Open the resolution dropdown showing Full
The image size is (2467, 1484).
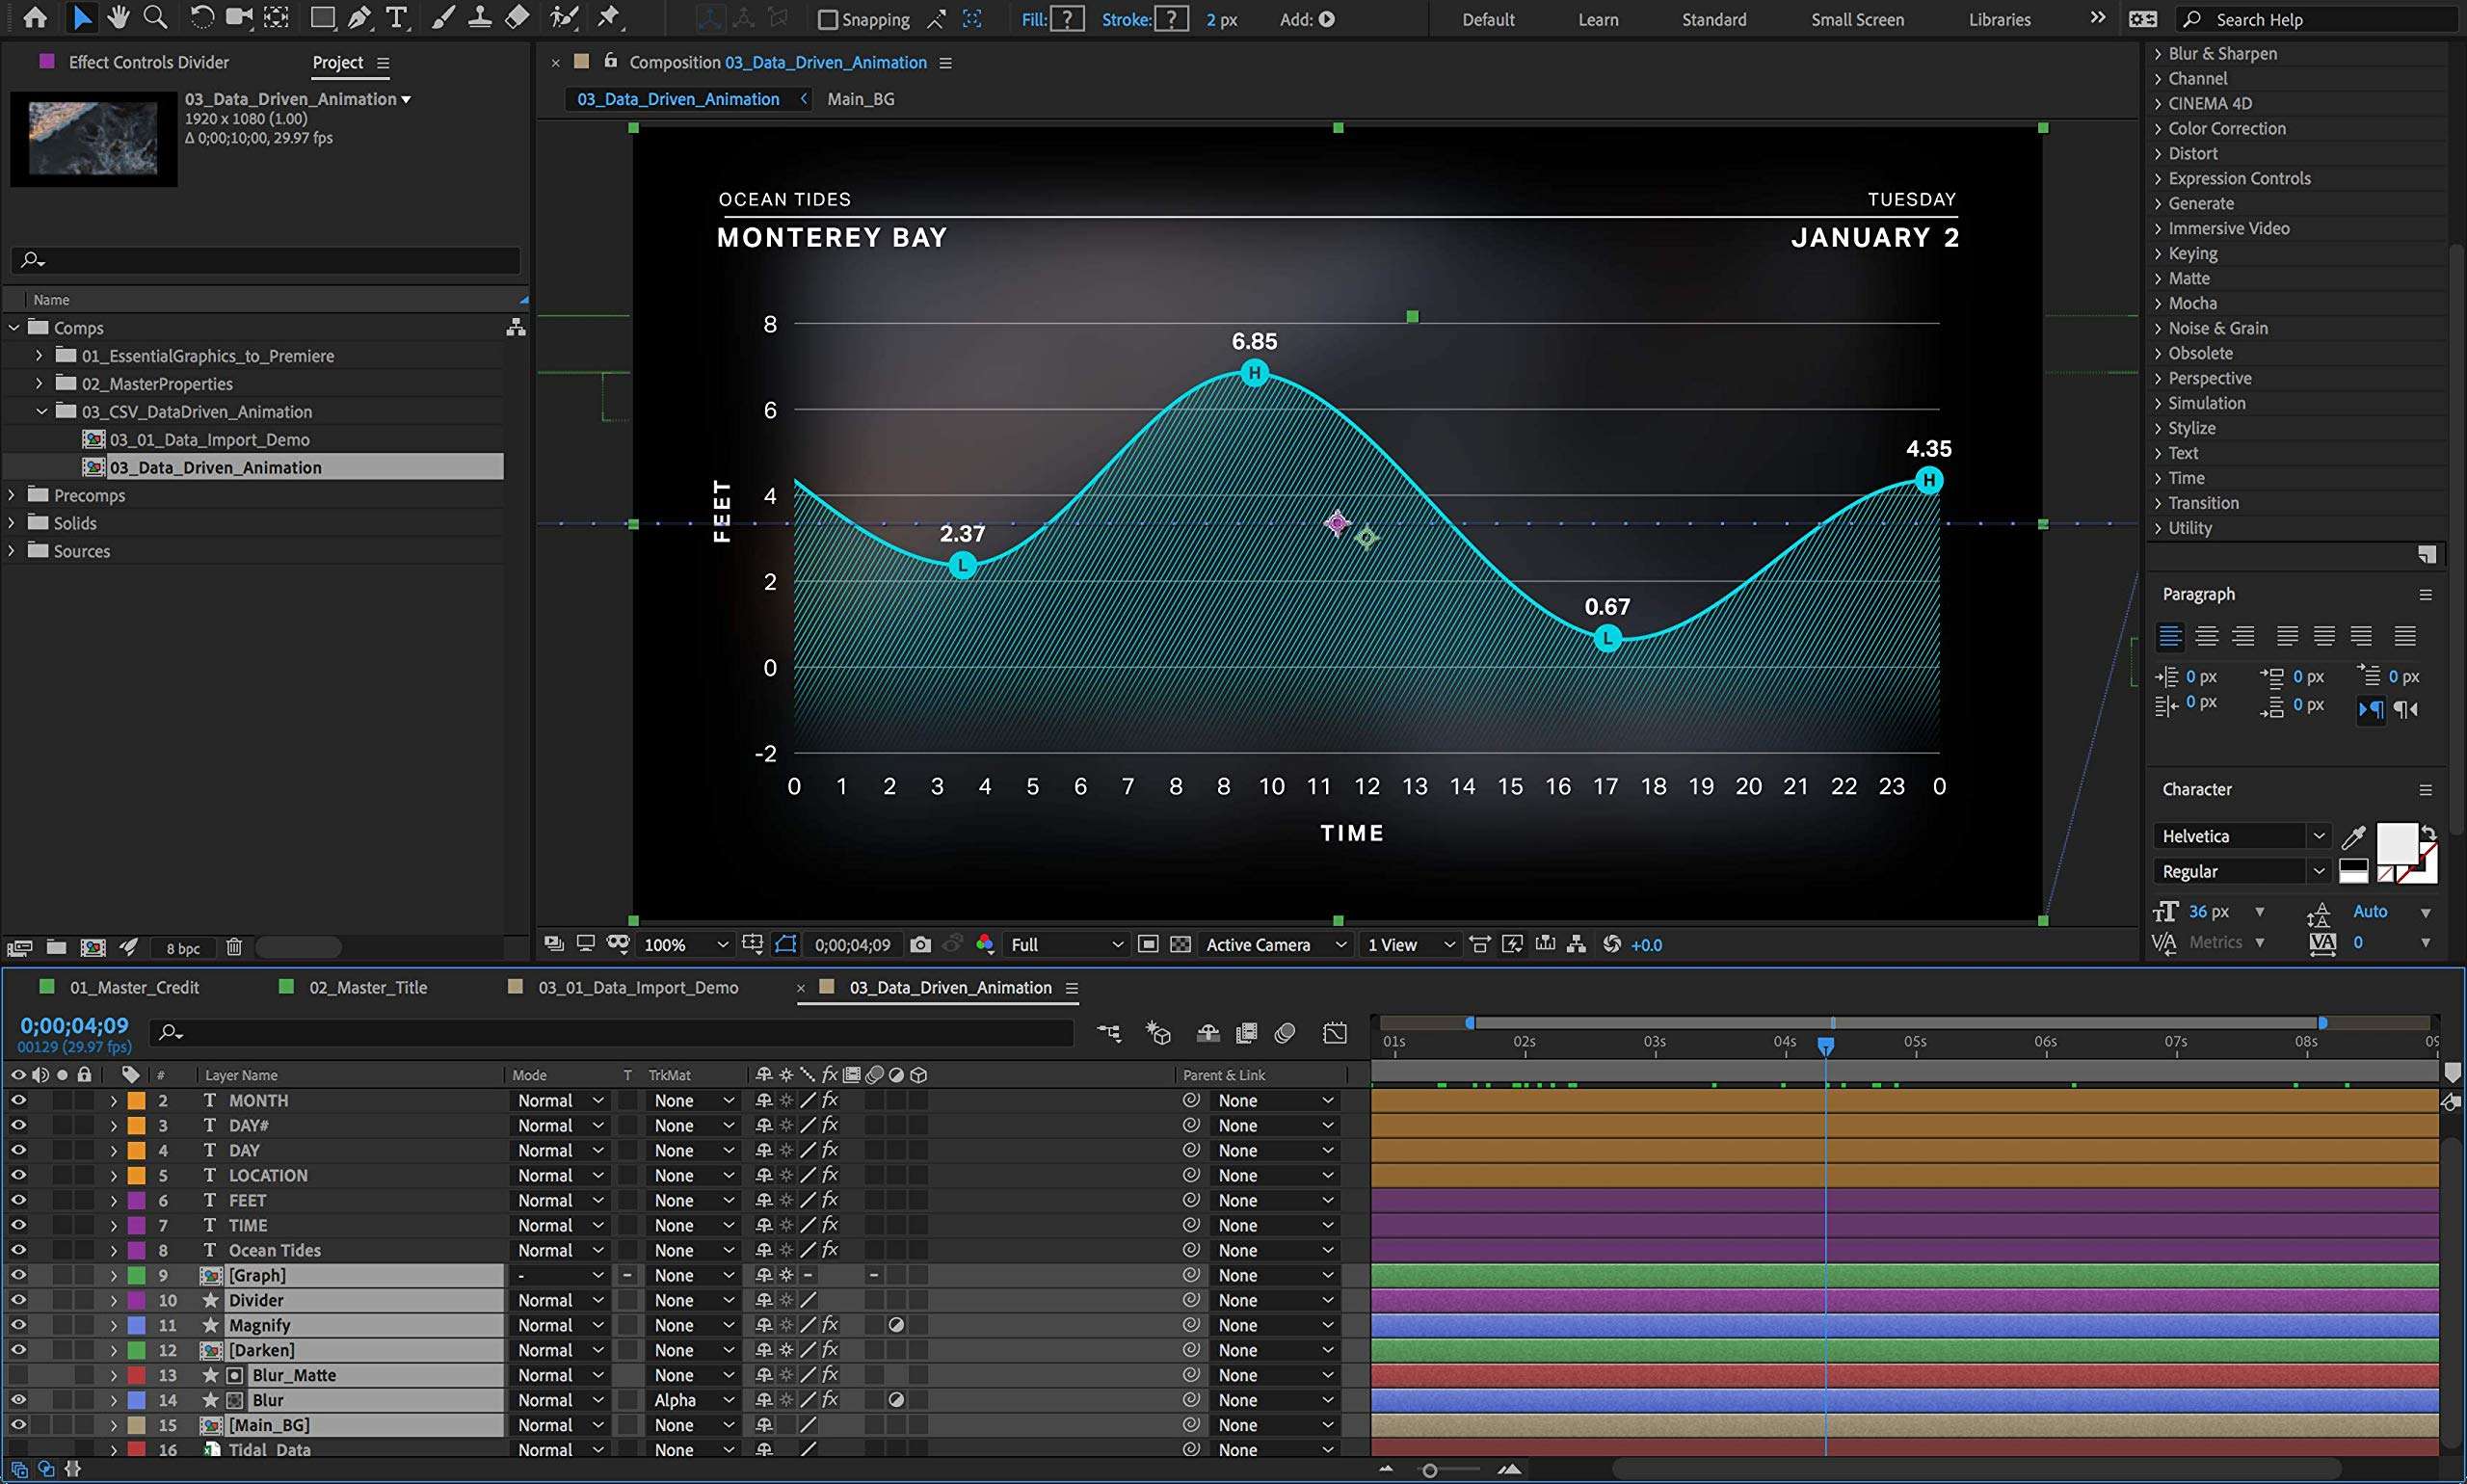coord(1065,944)
